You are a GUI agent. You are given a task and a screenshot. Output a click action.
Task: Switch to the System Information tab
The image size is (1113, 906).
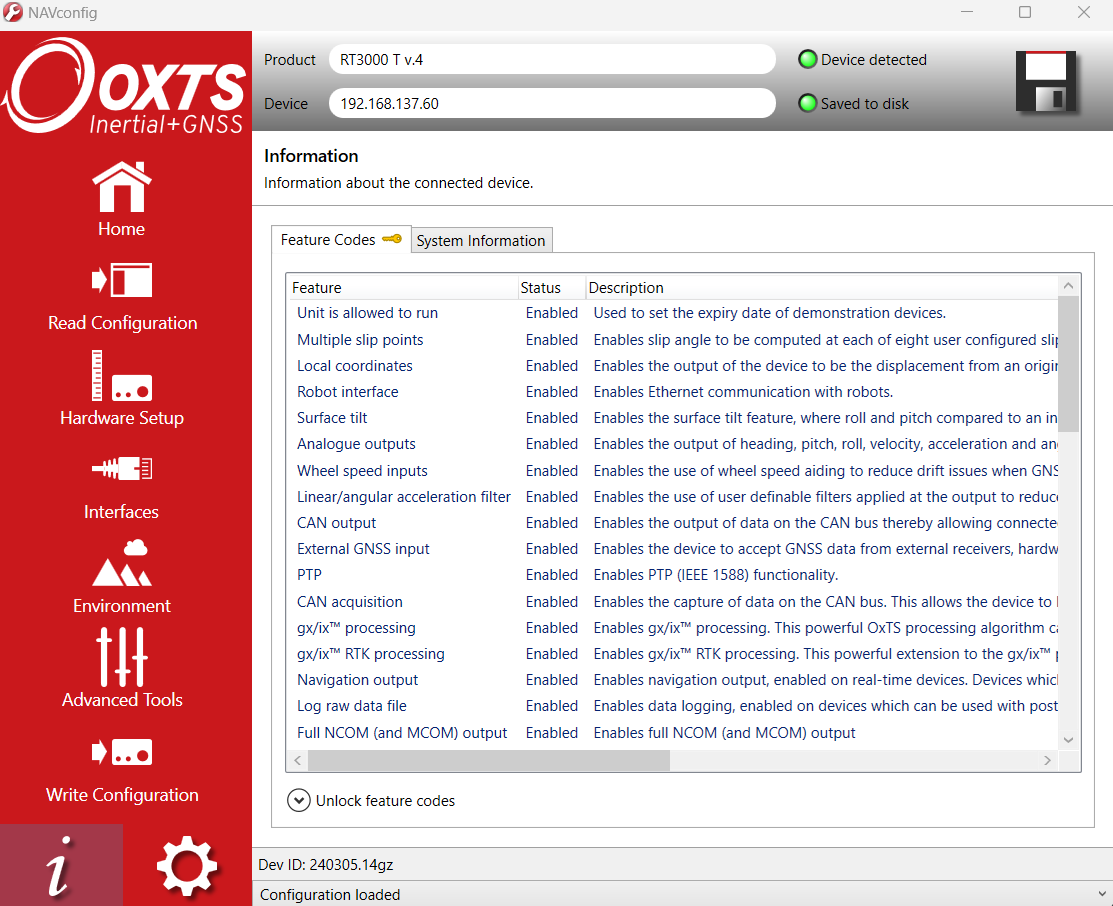pos(481,241)
